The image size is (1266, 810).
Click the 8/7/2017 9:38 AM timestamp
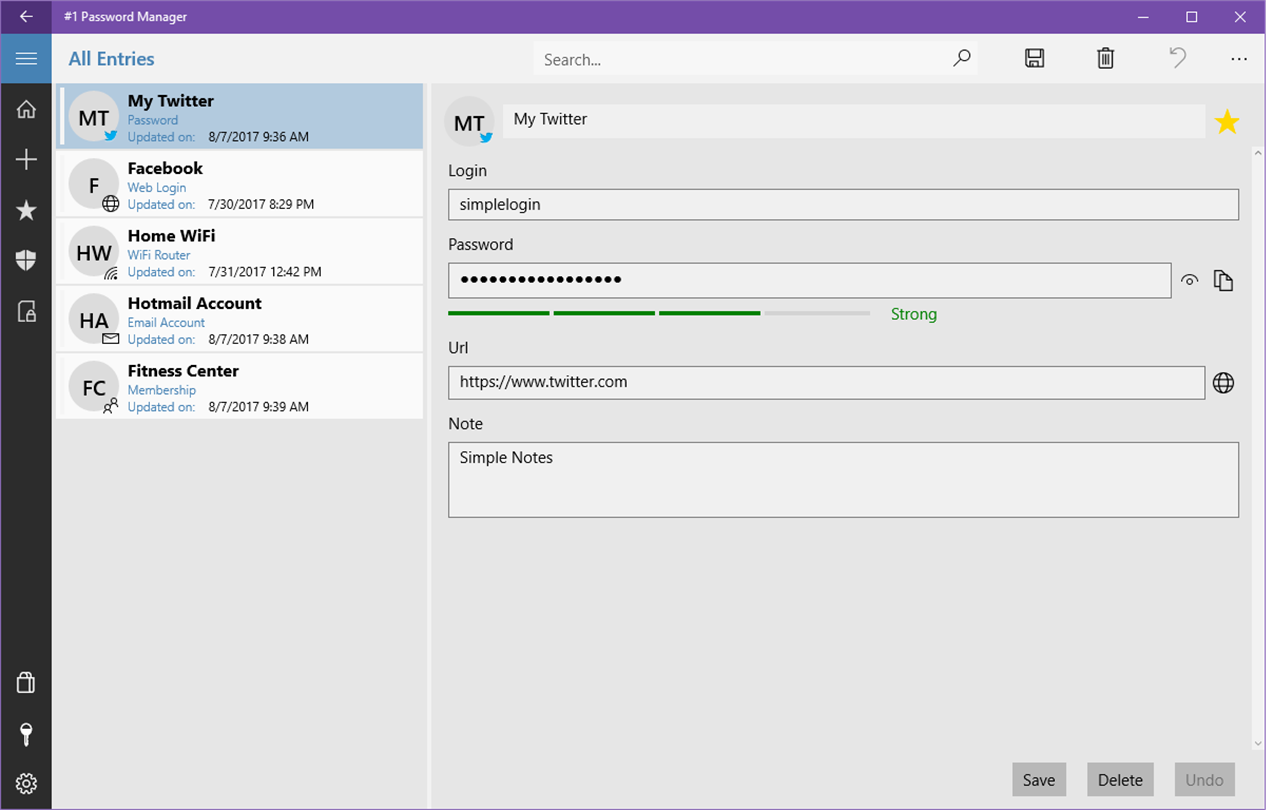(x=258, y=340)
